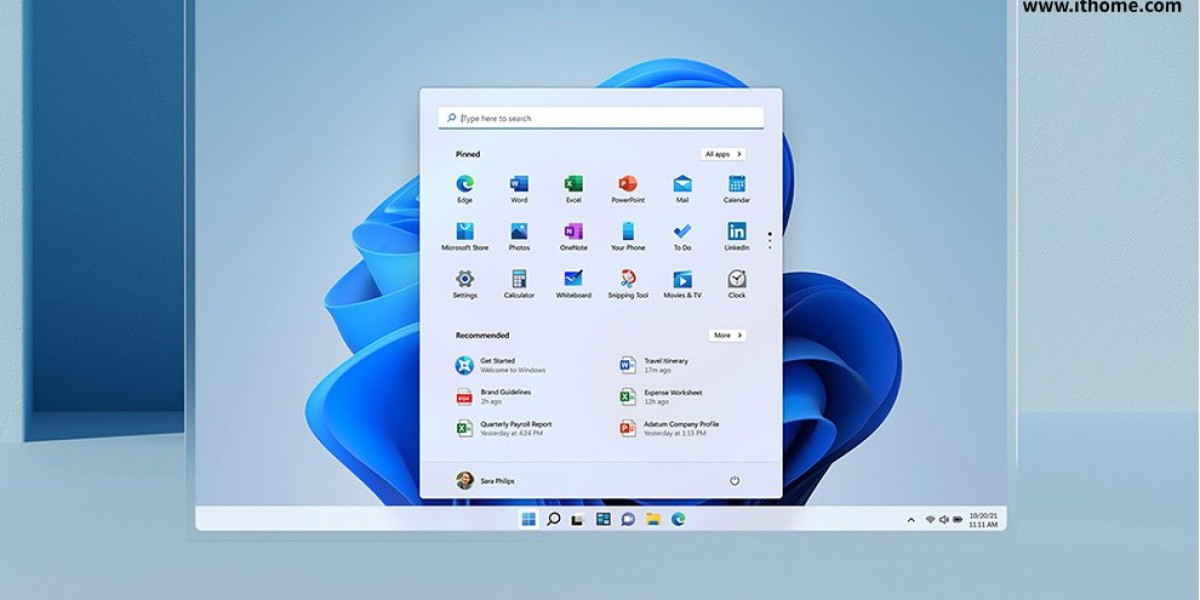
Task: Open the Edge browser from pinned apps
Action: 465,185
